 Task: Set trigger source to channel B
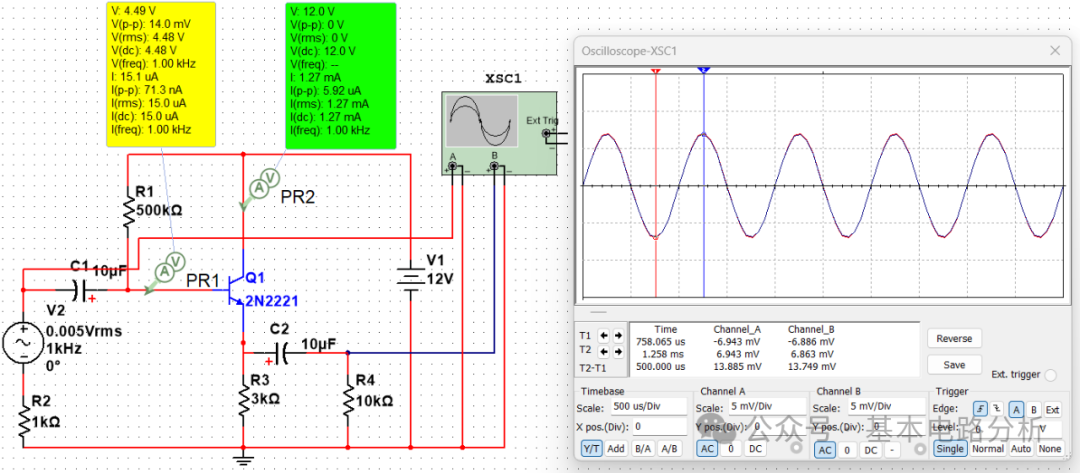tap(1033, 409)
